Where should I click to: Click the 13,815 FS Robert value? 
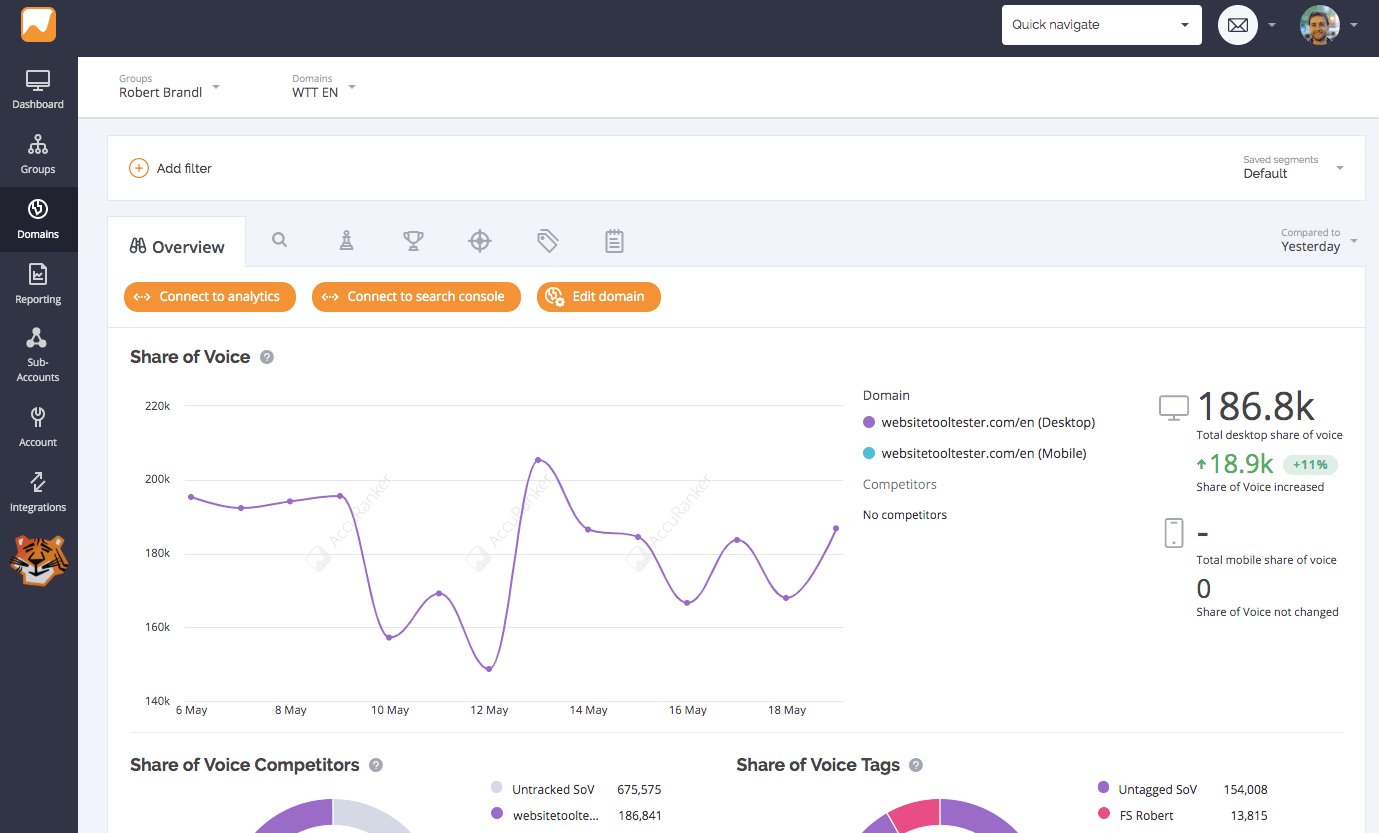pyautogui.click(x=1249, y=815)
